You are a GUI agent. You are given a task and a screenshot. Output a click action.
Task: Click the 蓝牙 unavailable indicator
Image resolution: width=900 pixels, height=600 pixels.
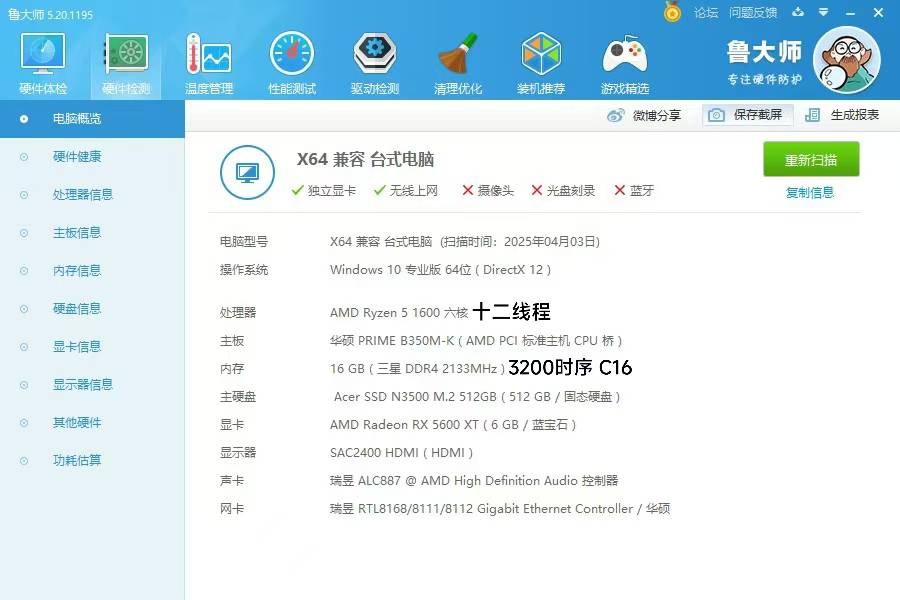[x=634, y=191]
